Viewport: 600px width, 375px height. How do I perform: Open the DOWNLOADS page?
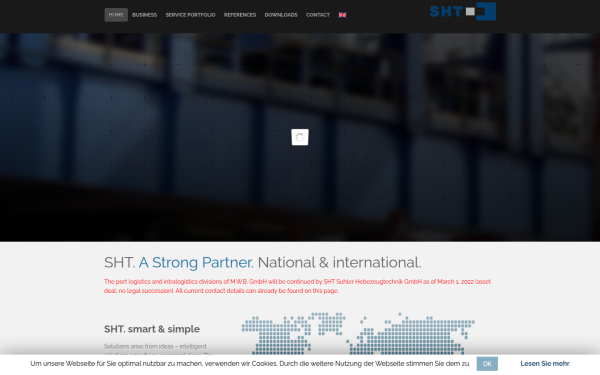281,15
